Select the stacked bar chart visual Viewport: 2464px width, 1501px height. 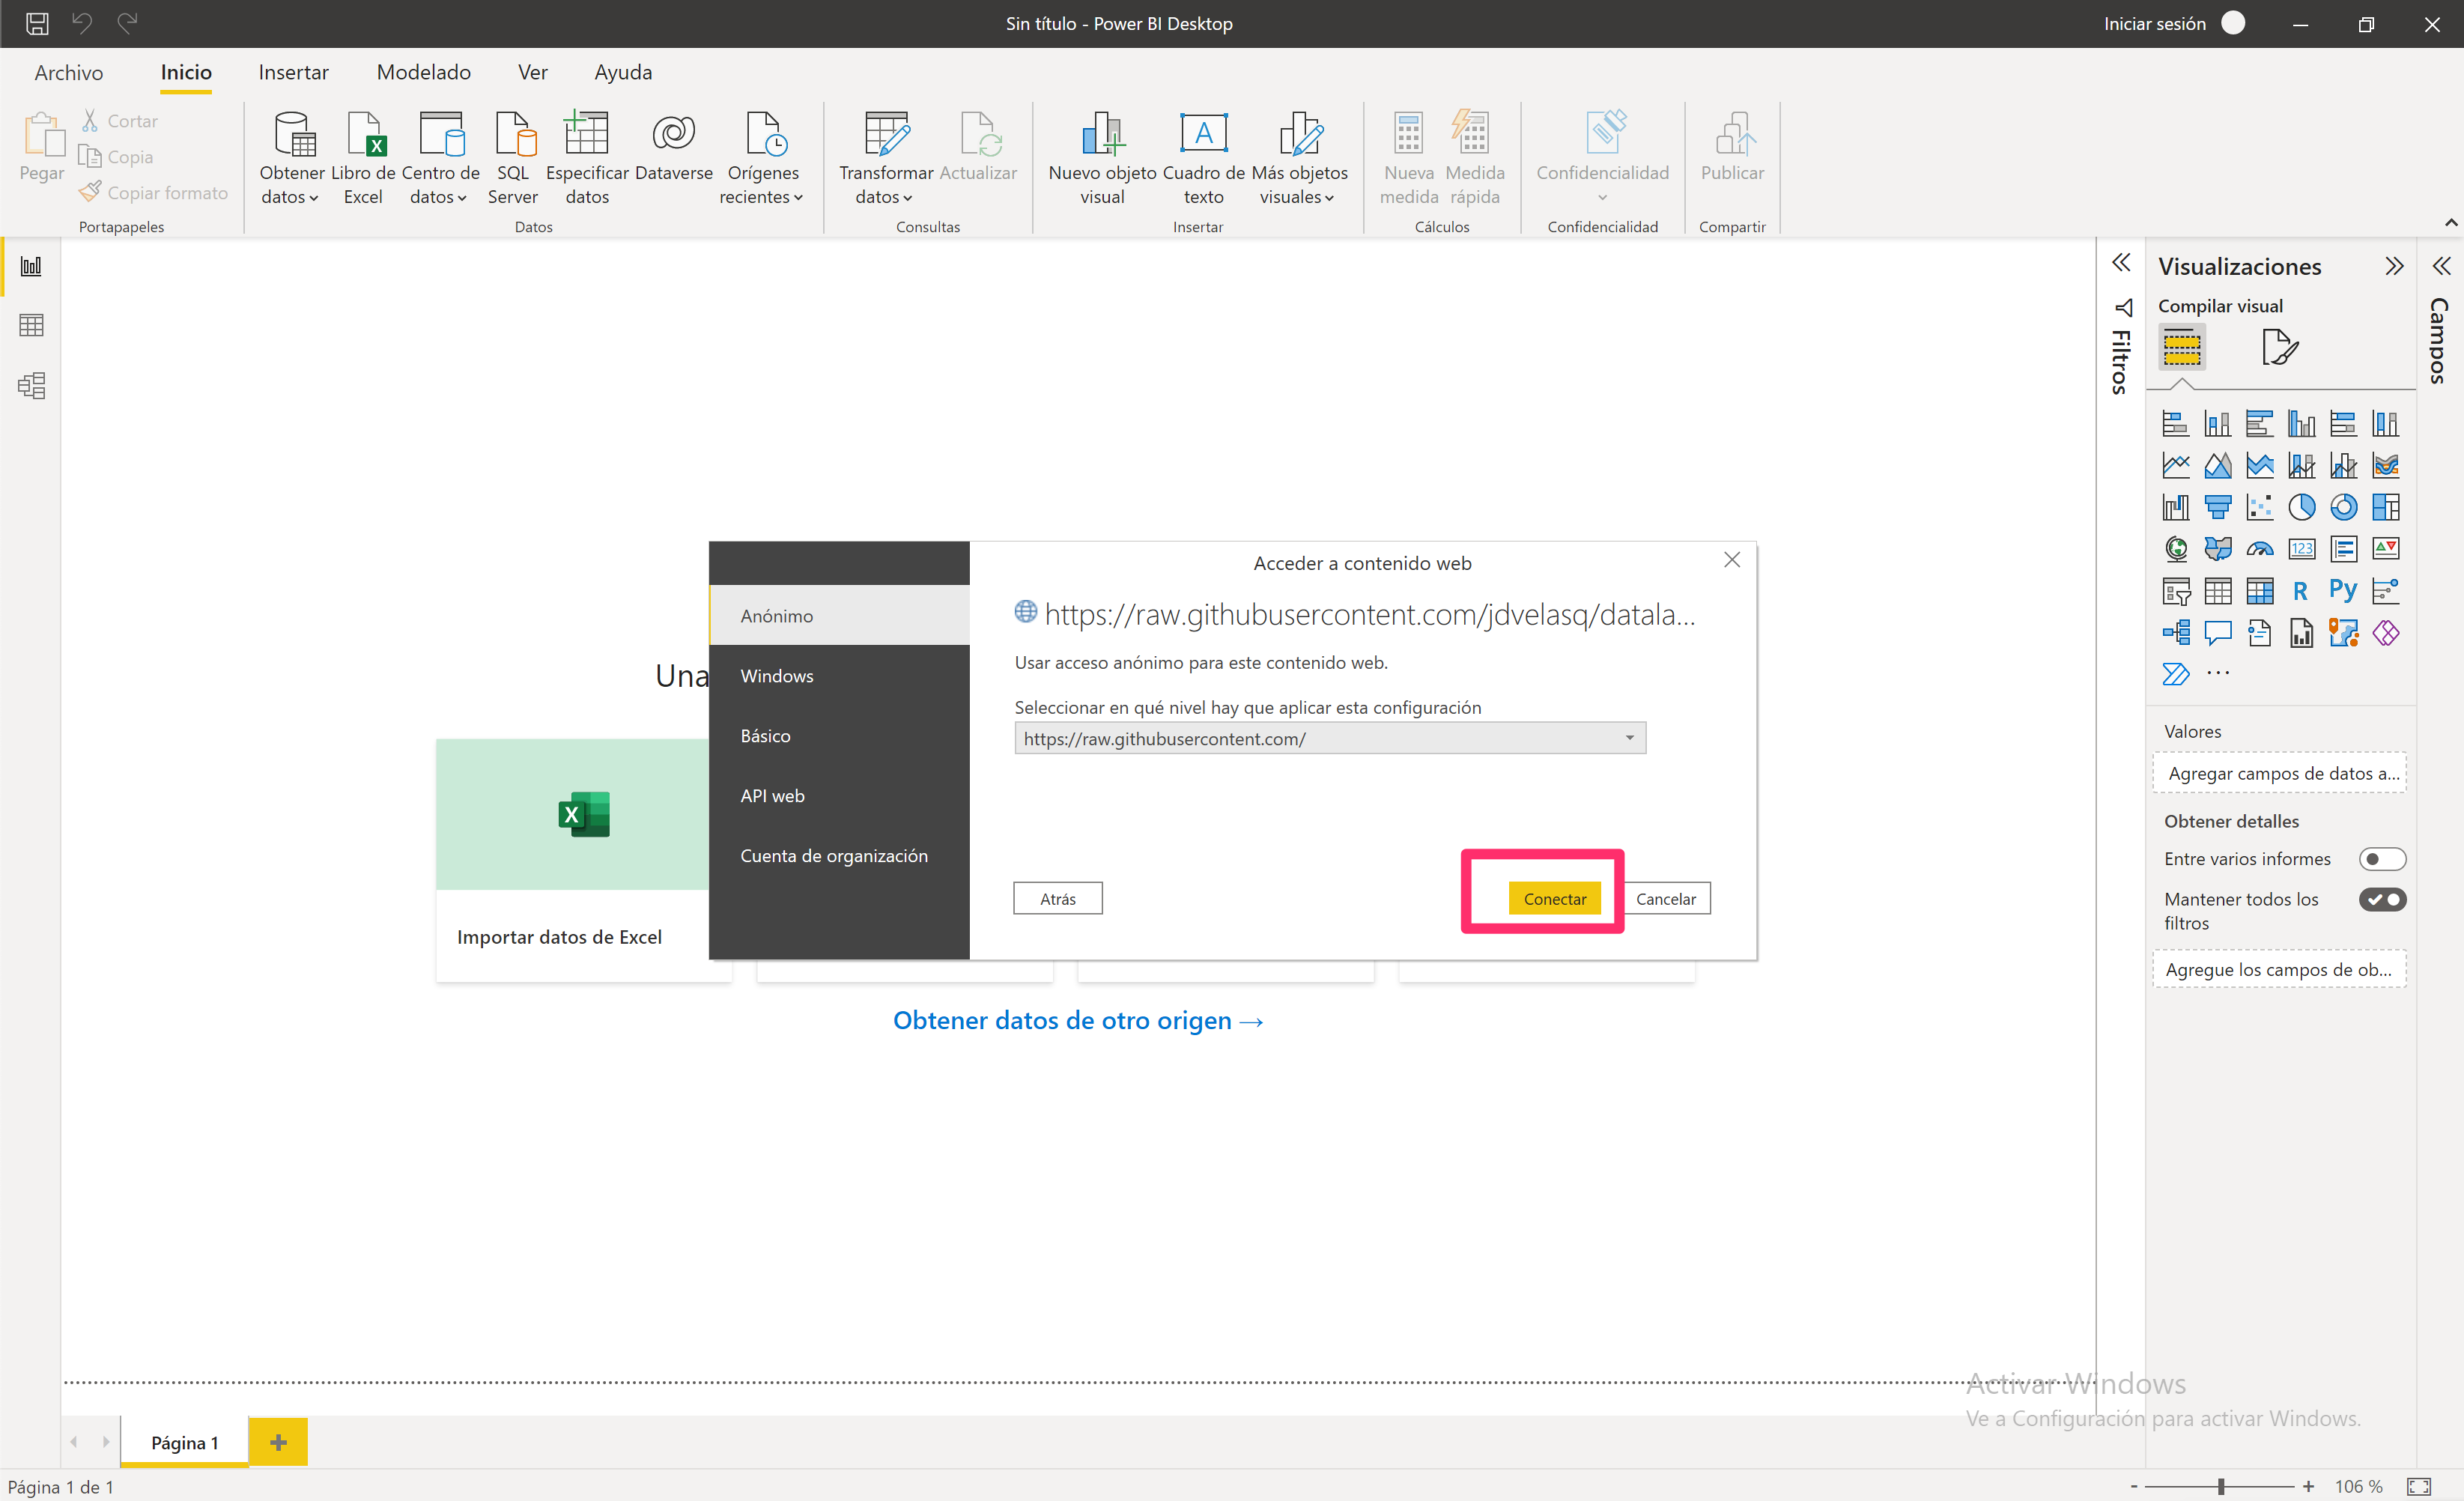click(2175, 423)
